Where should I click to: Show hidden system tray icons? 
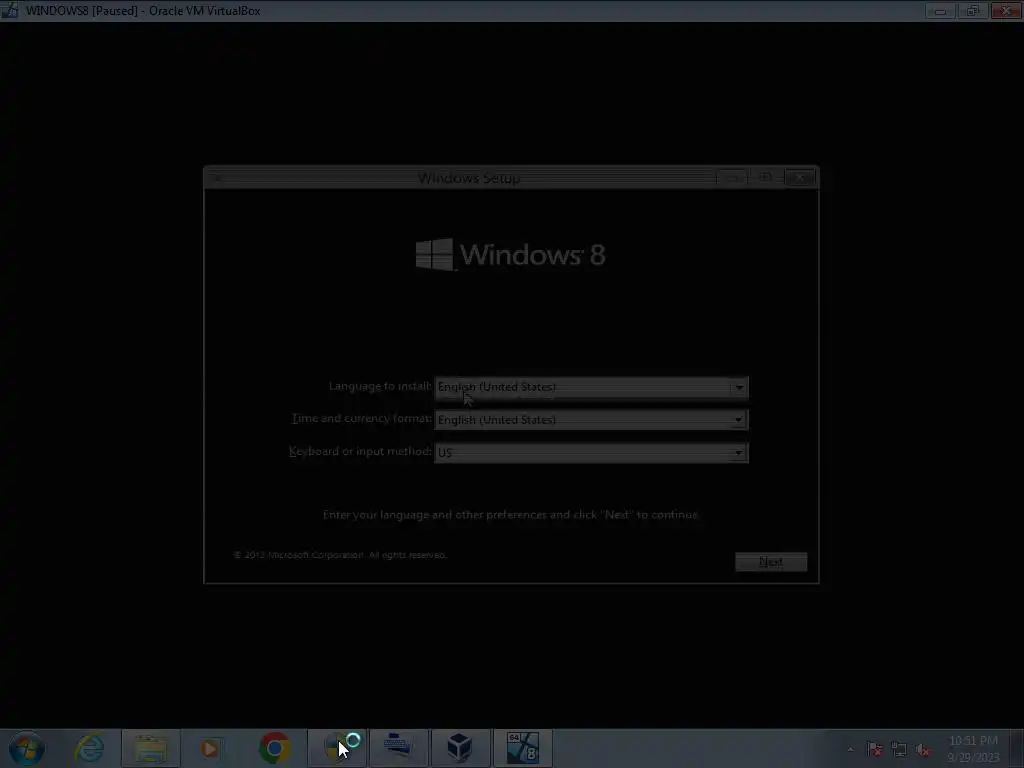(x=850, y=750)
